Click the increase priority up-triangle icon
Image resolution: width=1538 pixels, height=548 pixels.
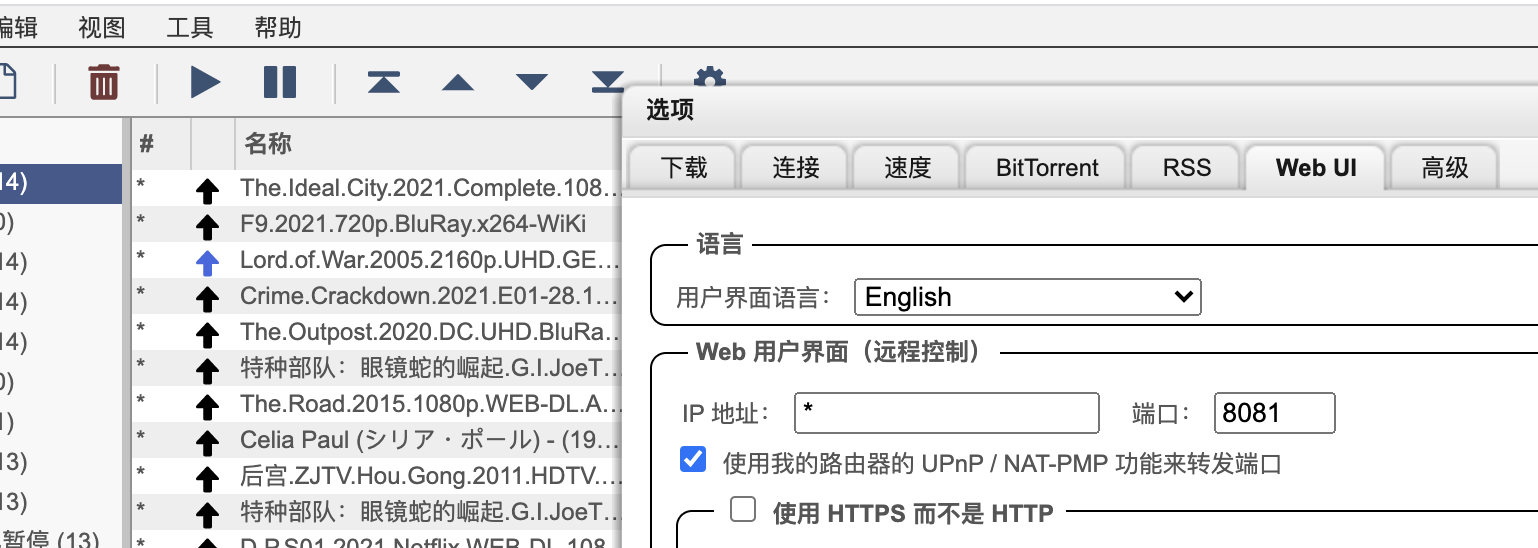[457, 82]
